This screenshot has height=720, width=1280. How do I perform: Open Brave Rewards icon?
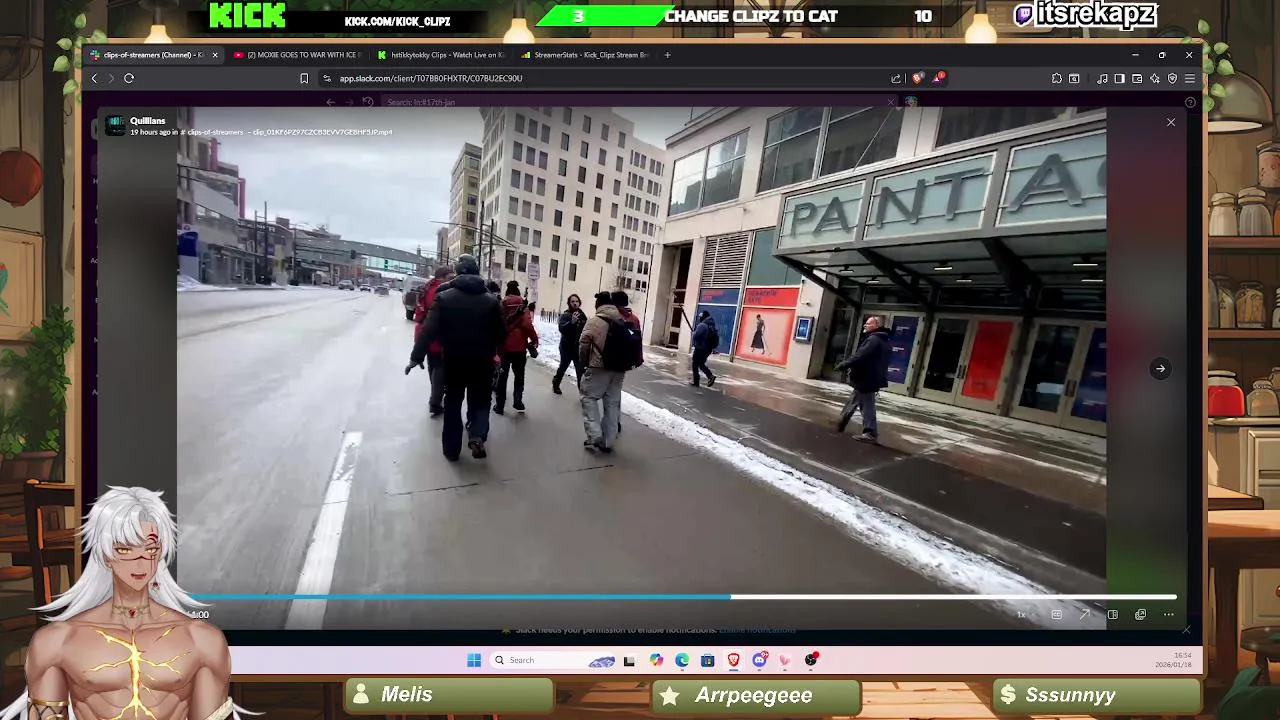[x=939, y=78]
